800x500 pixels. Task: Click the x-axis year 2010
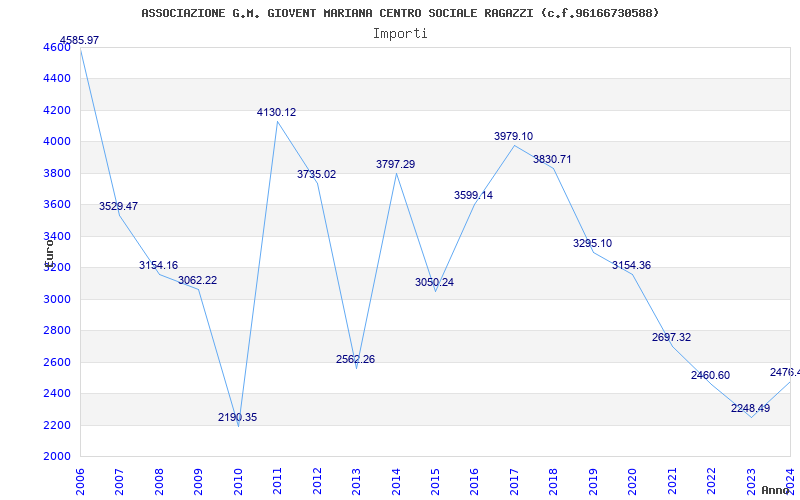(x=238, y=481)
